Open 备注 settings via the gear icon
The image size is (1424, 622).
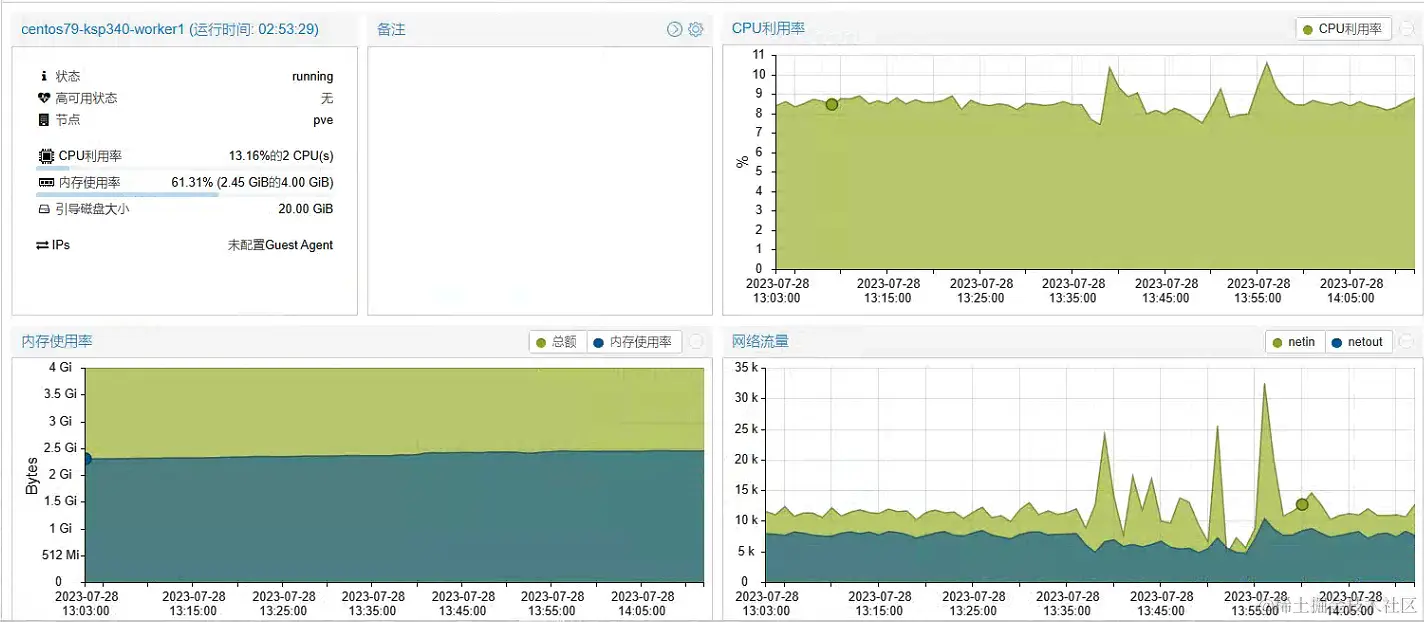pyautogui.click(x=696, y=30)
